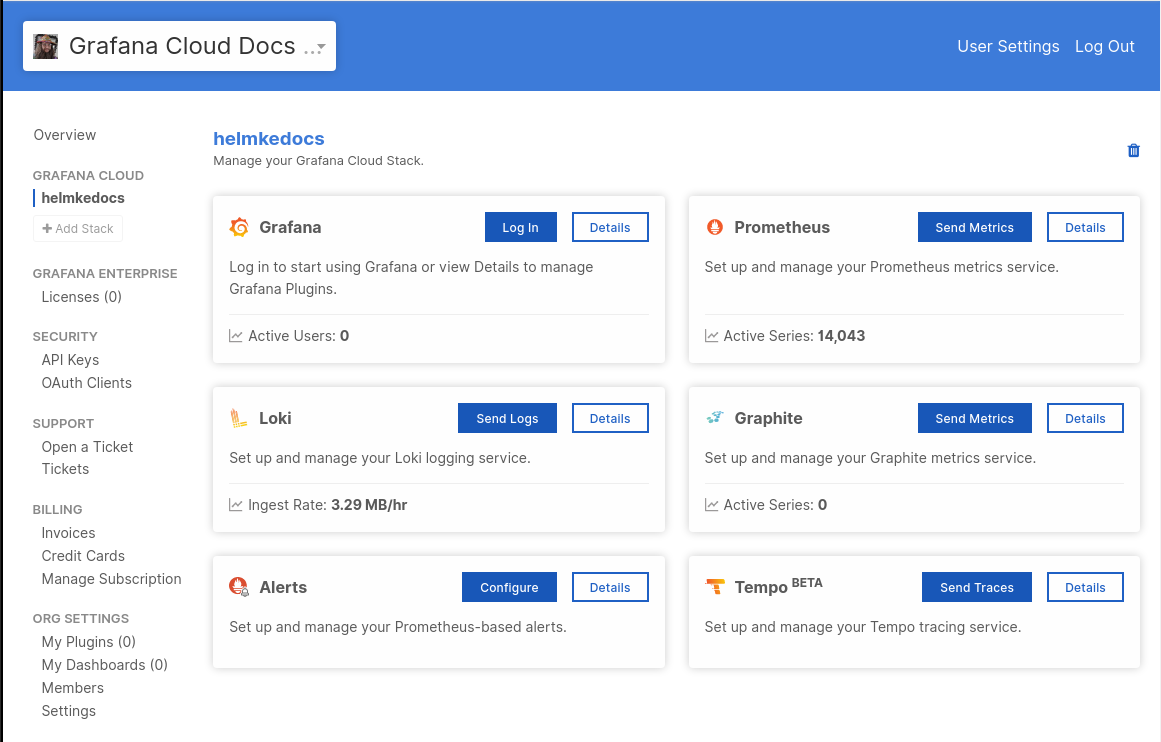Click the Grafana logo icon
The width and height of the screenshot is (1161, 742).
(x=239, y=227)
